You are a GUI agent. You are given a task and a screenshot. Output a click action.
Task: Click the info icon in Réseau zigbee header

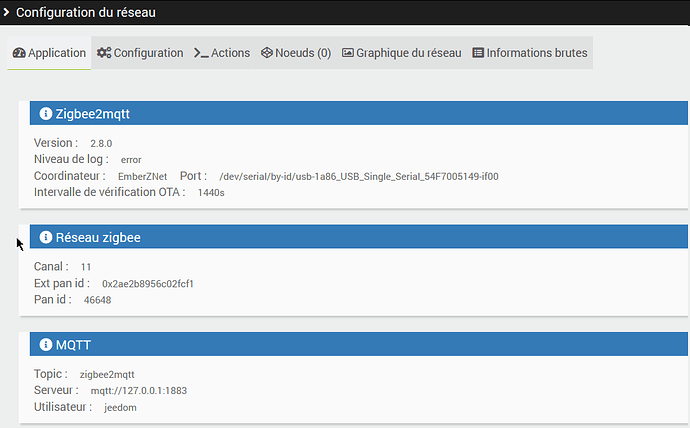point(45,238)
